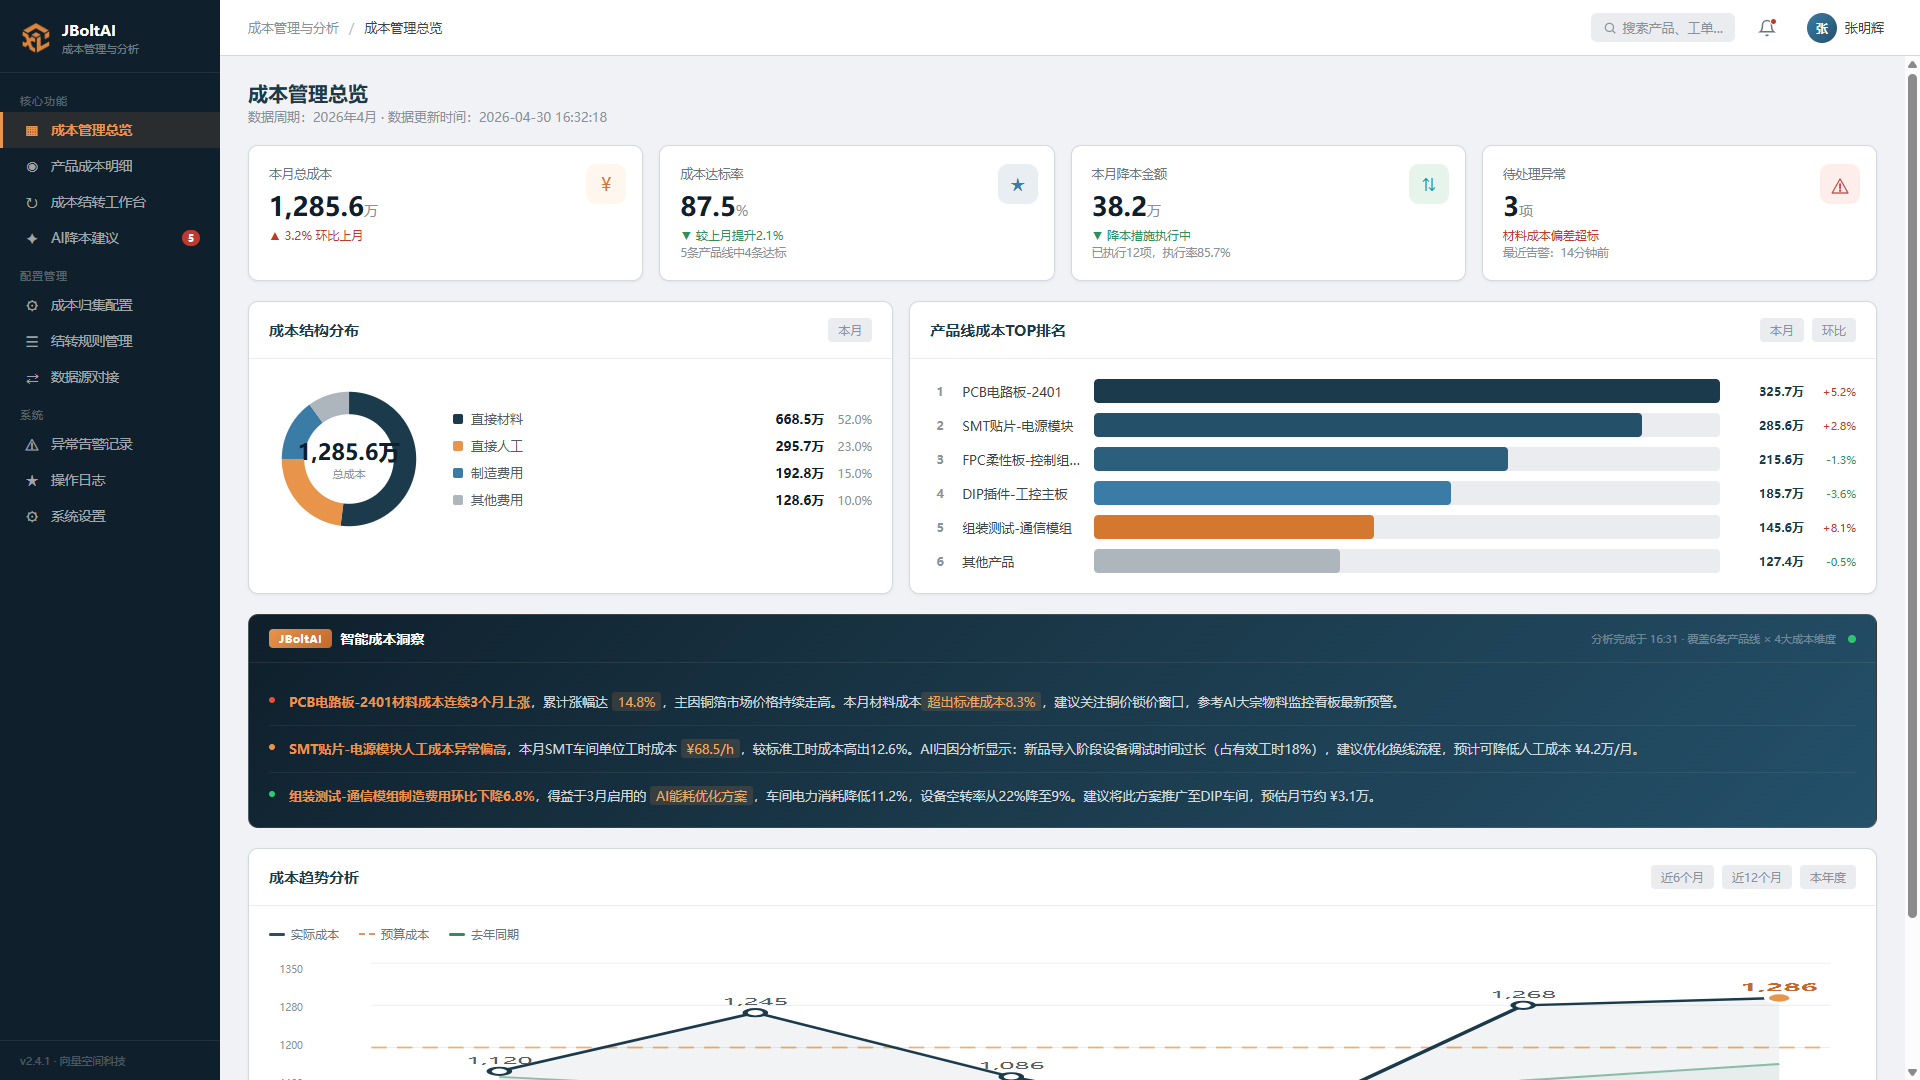Select 本年度 trend range

pyautogui.click(x=1828, y=877)
